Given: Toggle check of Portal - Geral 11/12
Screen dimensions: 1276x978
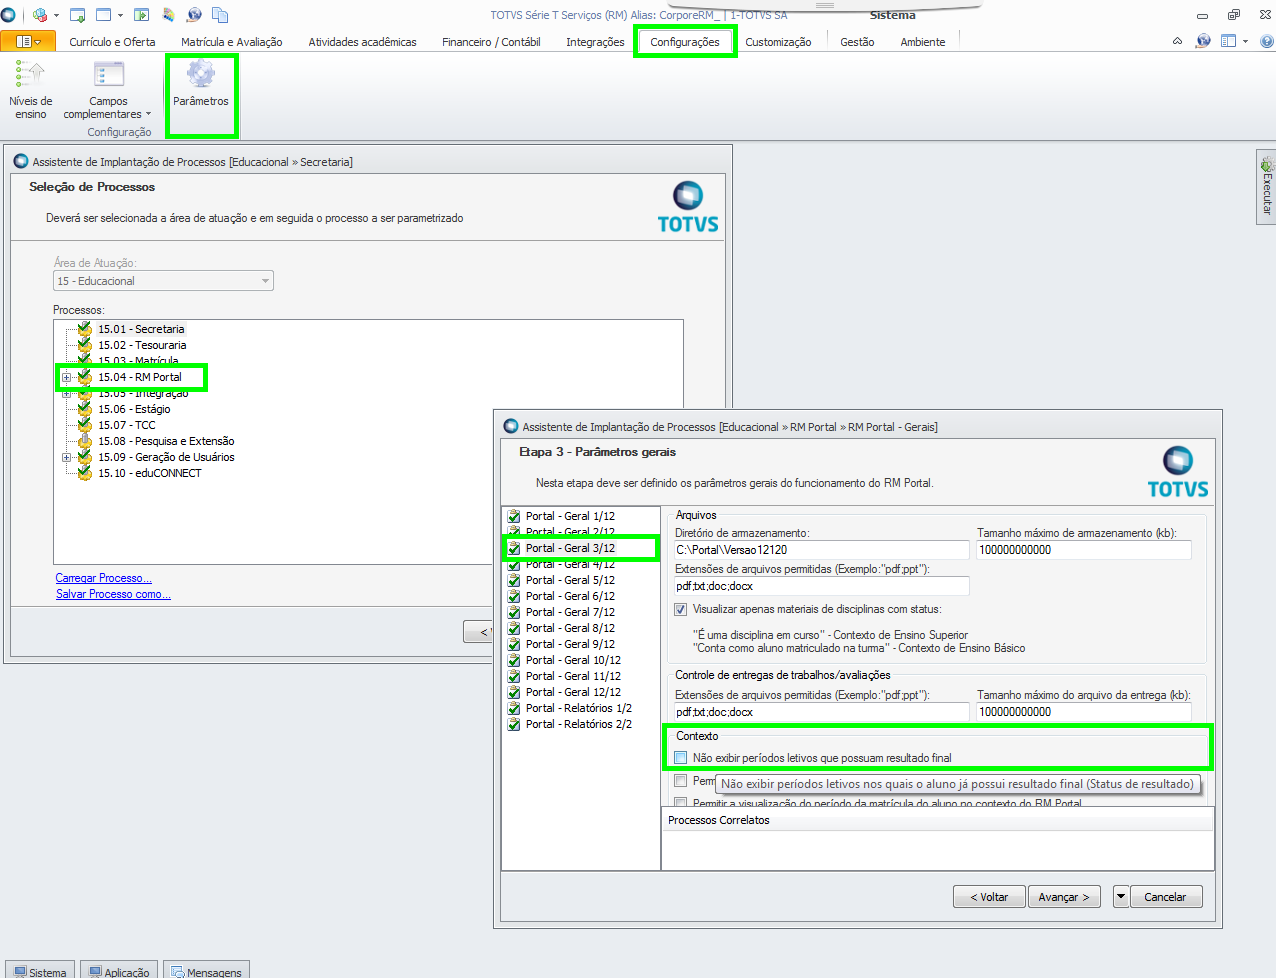Looking at the screenshot, I should coord(514,676).
